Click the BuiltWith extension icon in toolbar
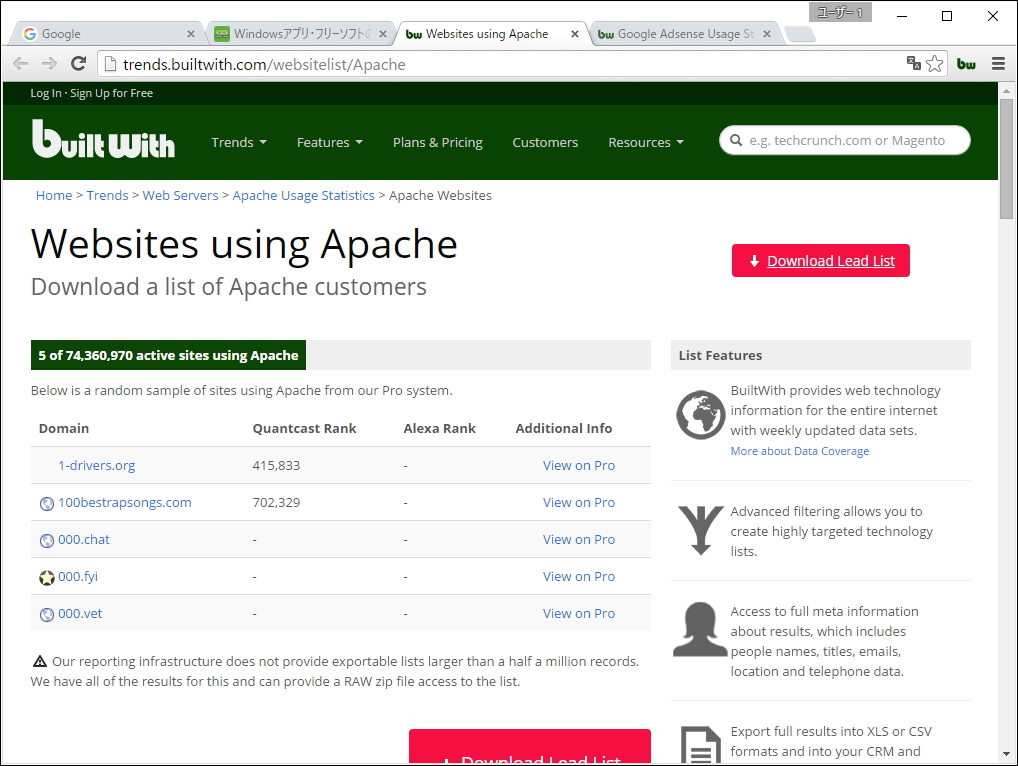Viewport: 1018px width, 766px height. pos(966,64)
